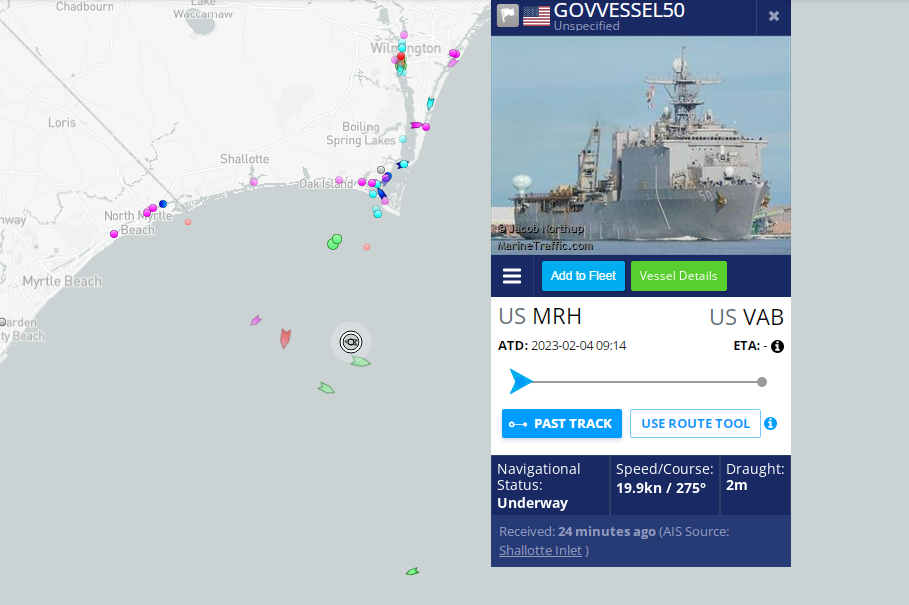909x605 pixels.
Task: Click the grey destination endpoint of voyage line
Action: pos(762,382)
